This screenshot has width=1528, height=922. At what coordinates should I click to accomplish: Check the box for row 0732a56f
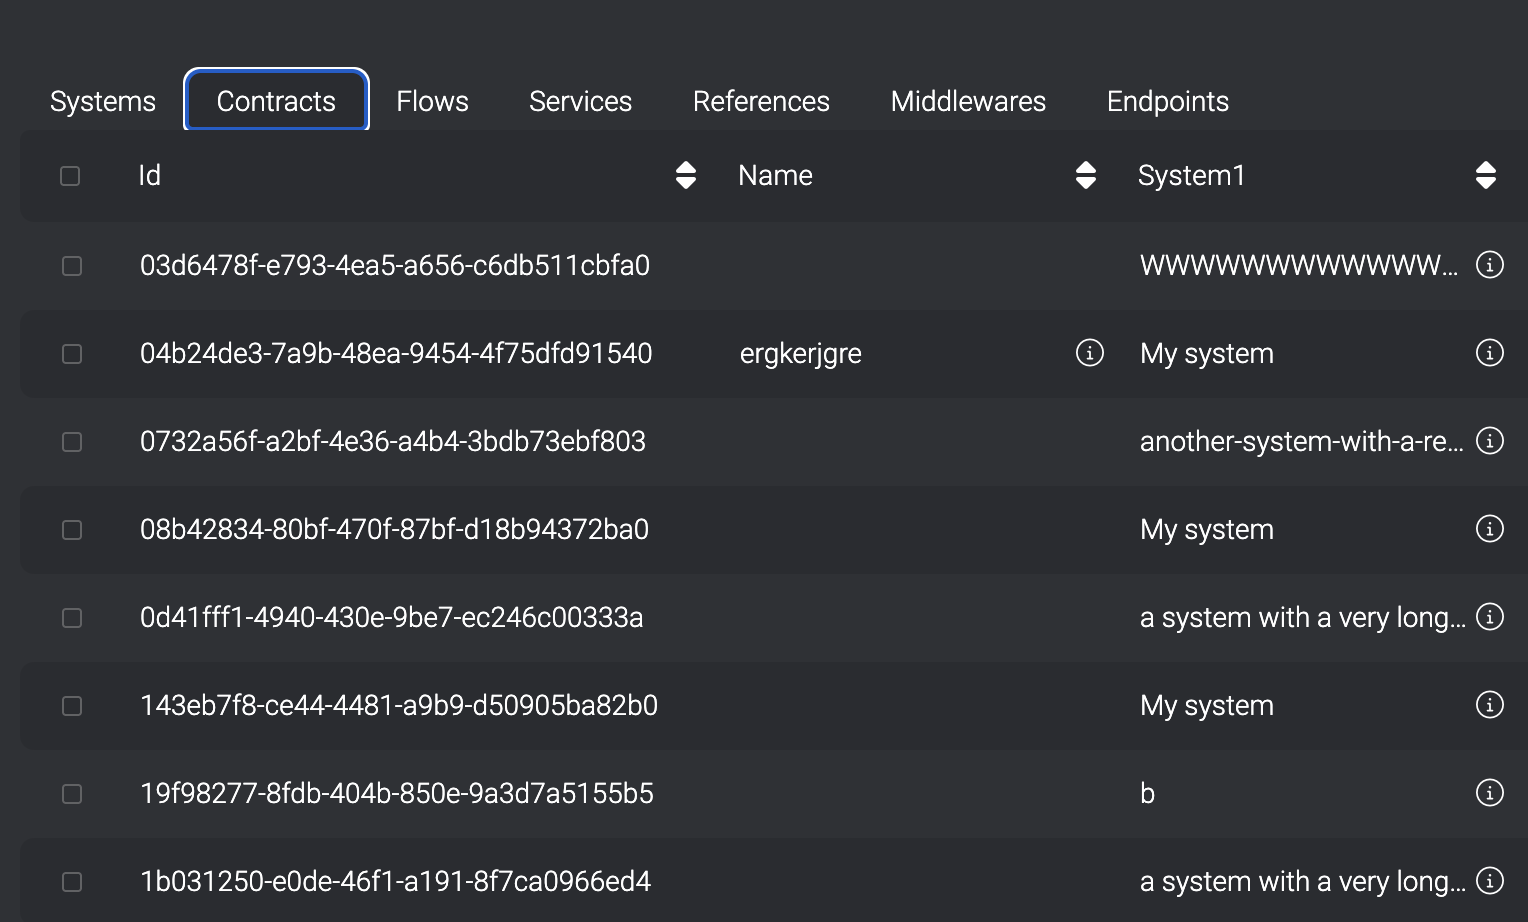[72, 442]
